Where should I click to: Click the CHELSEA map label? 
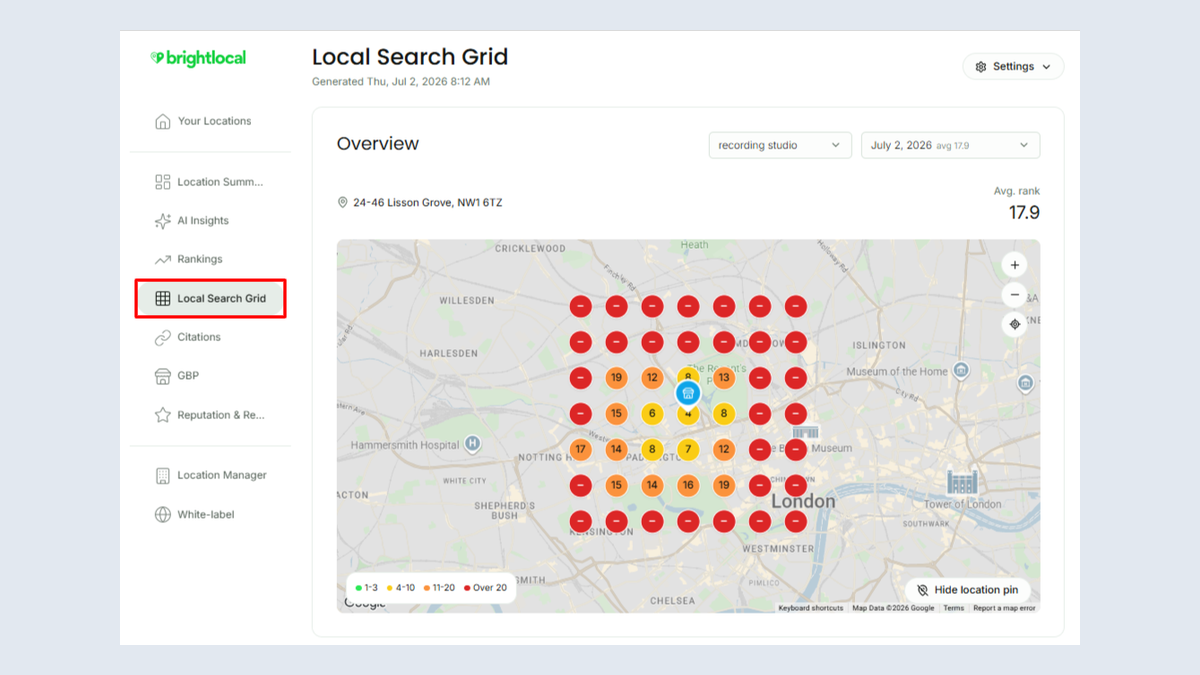tap(672, 601)
